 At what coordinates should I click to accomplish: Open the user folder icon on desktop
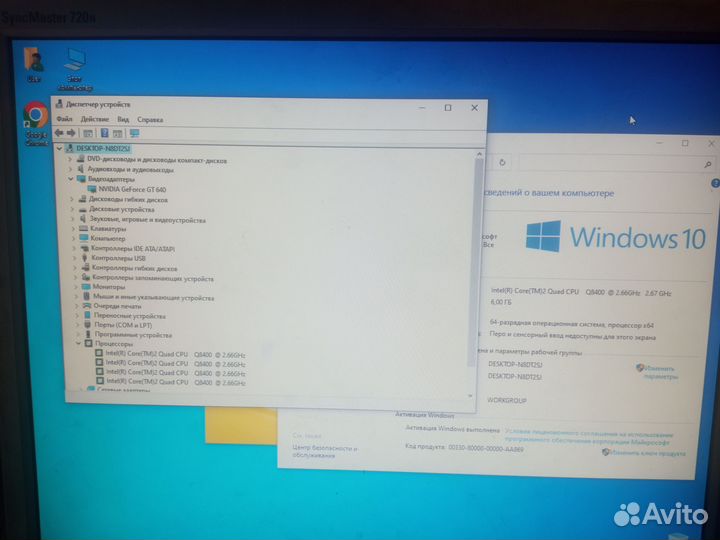pyautogui.click(x=34, y=59)
